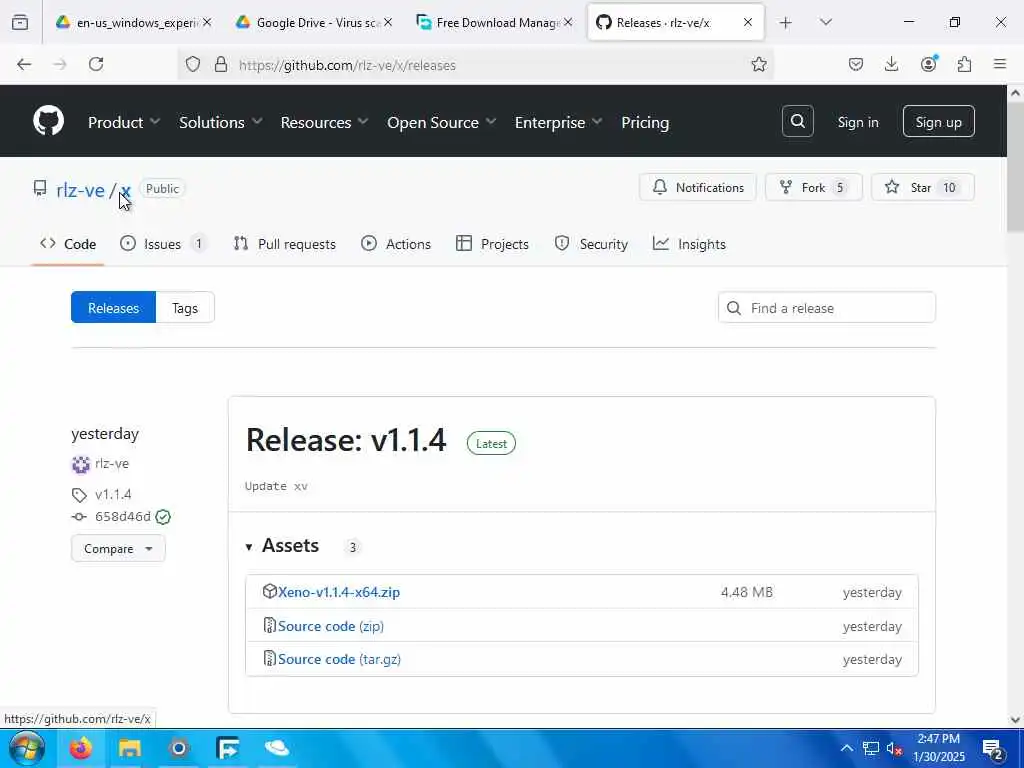Image resolution: width=1024 pixels, height=768 pixels.
Task: Open commit 658d46d link
Action: pyautogui.click(x=123, y=517)
